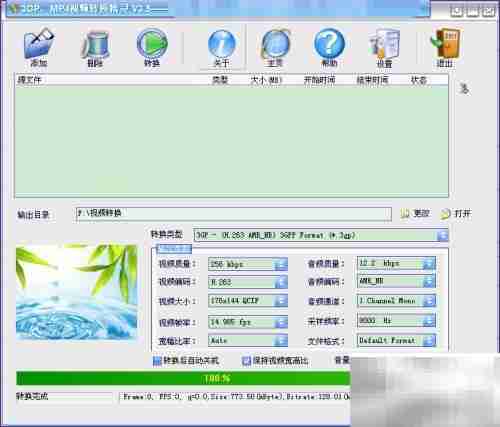Image resolution: width=500 pixels, height=427 pixels.
Task: Click the 转换完成 status text
Action: [x=32, y=396]
